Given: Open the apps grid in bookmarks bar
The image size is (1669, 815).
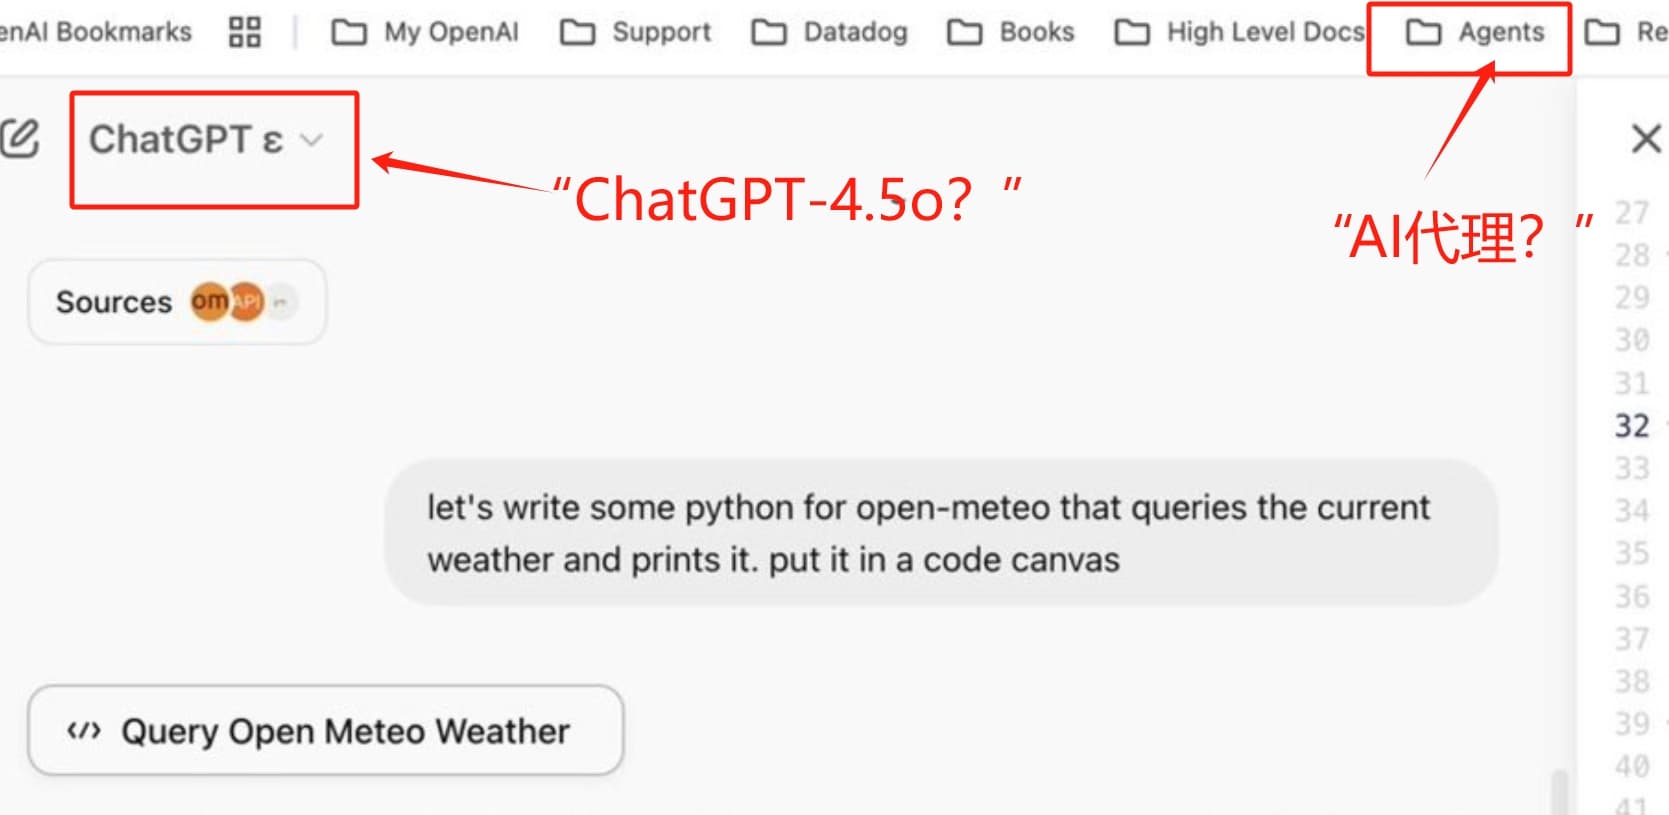Looking at the screenshot, I should click(x=244, y=32).
